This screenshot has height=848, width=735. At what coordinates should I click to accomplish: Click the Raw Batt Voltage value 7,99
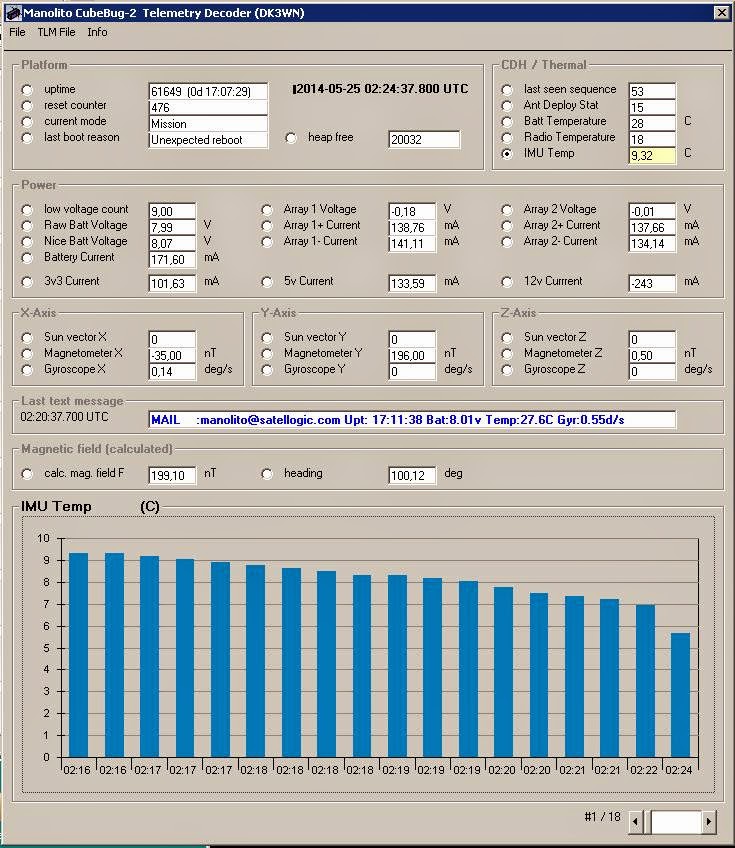click(x=172, y=227)
